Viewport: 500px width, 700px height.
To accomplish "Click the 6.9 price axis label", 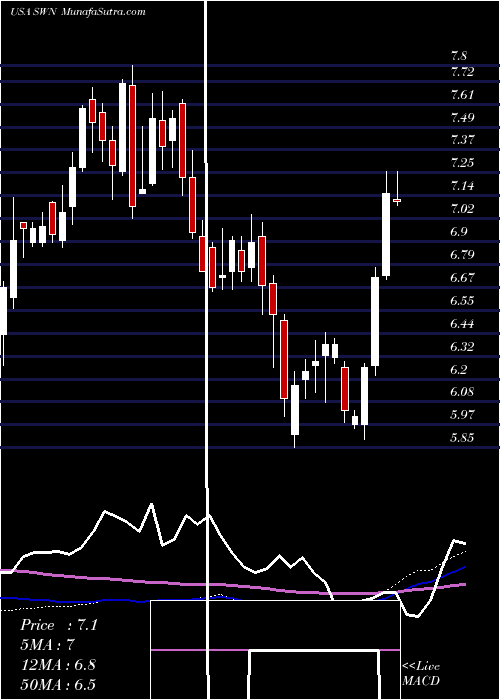I will (459, 232).
